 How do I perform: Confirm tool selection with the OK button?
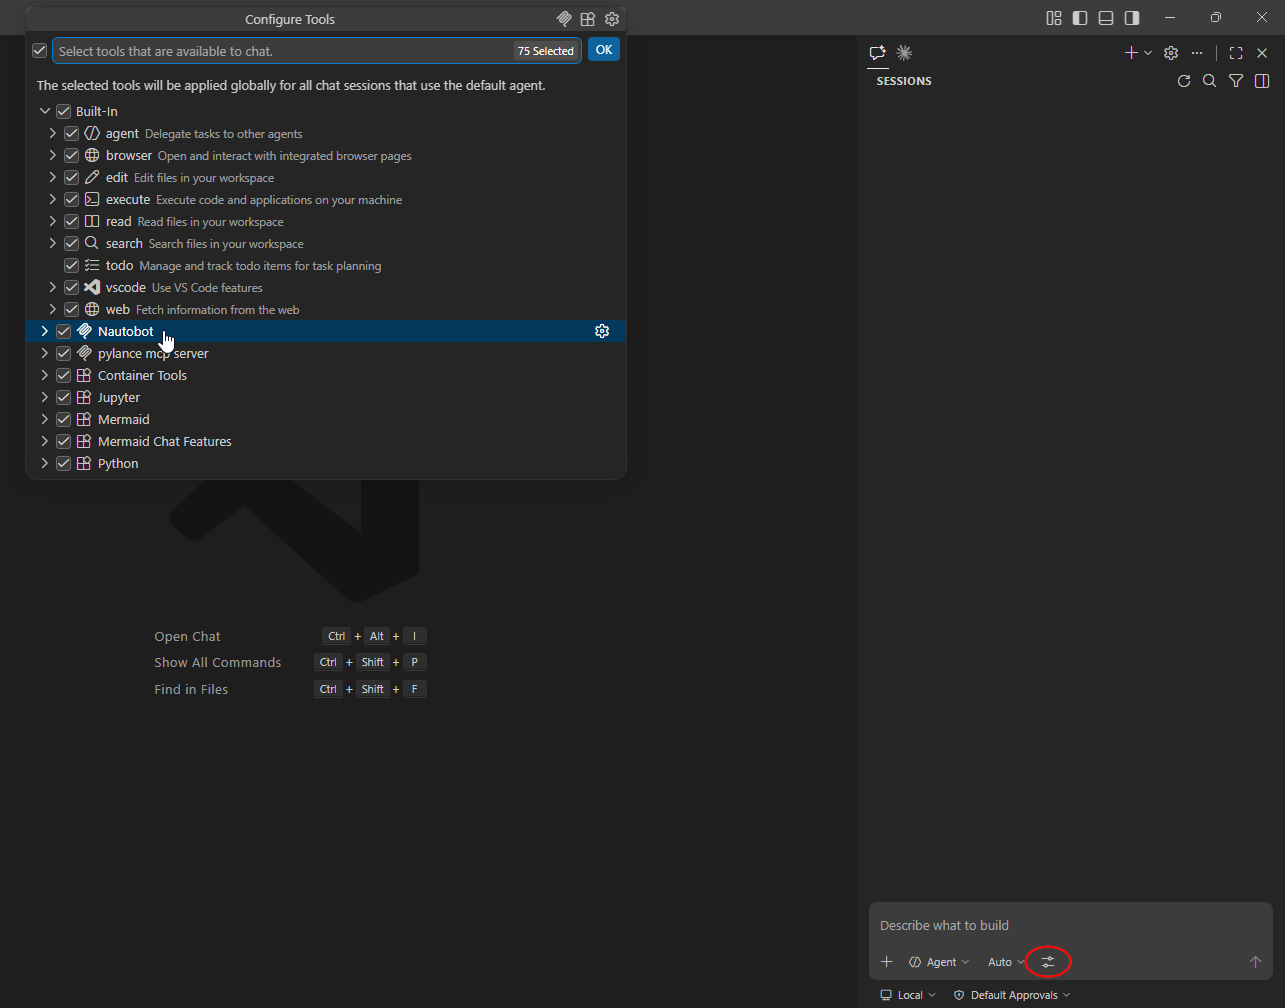pyautogui.click(x=603, y=49)
